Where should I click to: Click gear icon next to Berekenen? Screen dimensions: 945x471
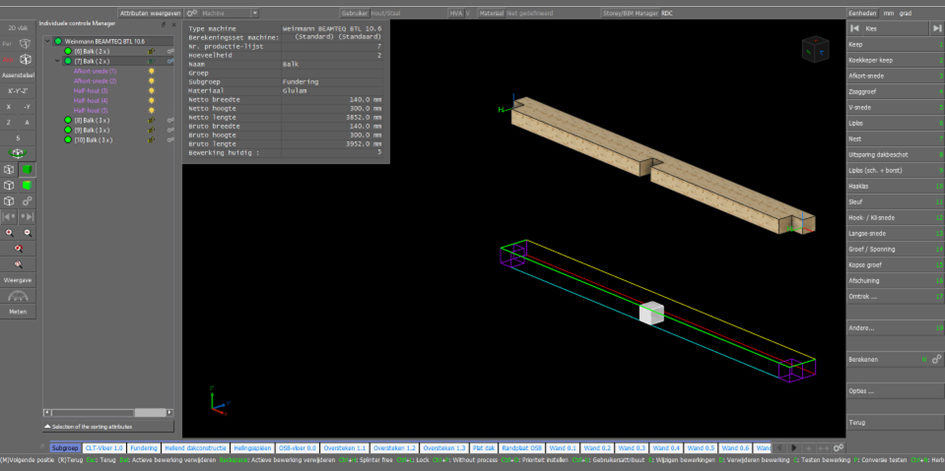[x=937, y=359]
